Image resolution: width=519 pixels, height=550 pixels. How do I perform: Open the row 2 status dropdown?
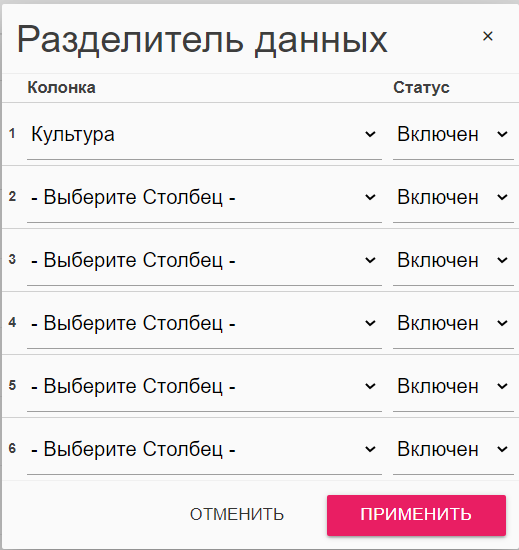453,197
